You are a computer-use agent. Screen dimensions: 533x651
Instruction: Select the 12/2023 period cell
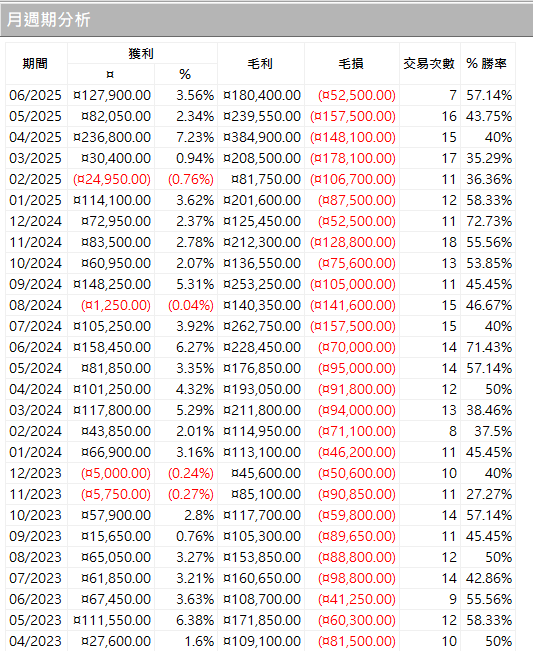point(36,473)
